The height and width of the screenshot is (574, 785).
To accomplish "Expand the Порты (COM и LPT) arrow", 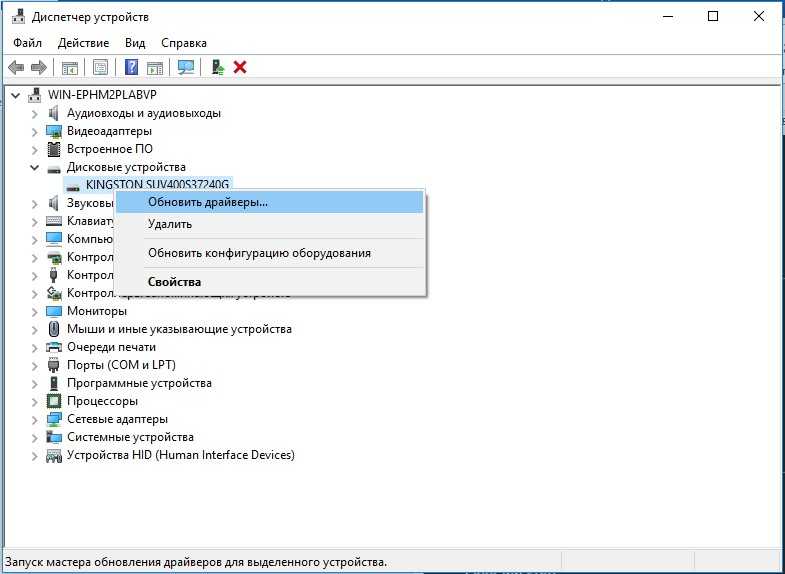I will [x=35, y=366].
